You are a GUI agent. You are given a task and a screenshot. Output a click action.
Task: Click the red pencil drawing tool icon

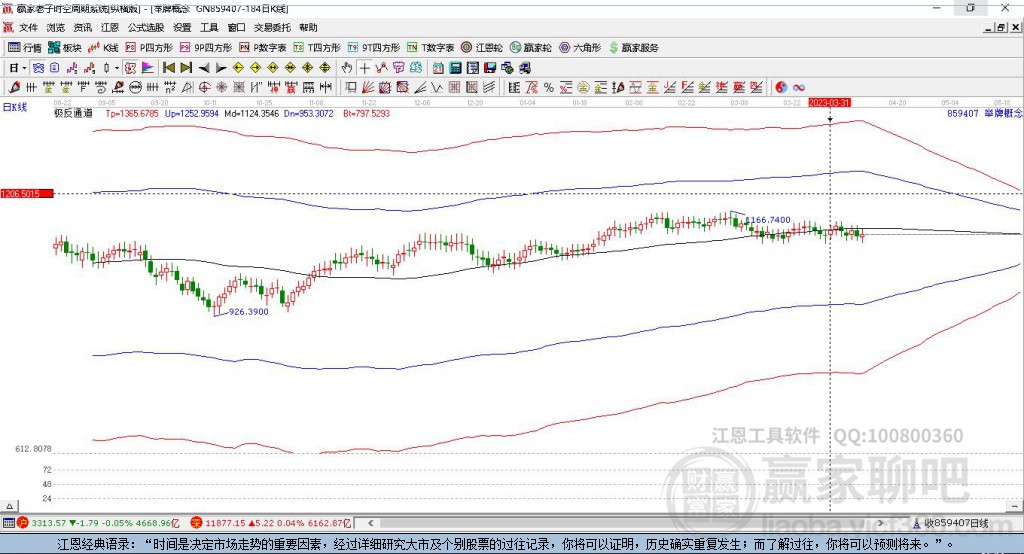click(x=14, y=88)
